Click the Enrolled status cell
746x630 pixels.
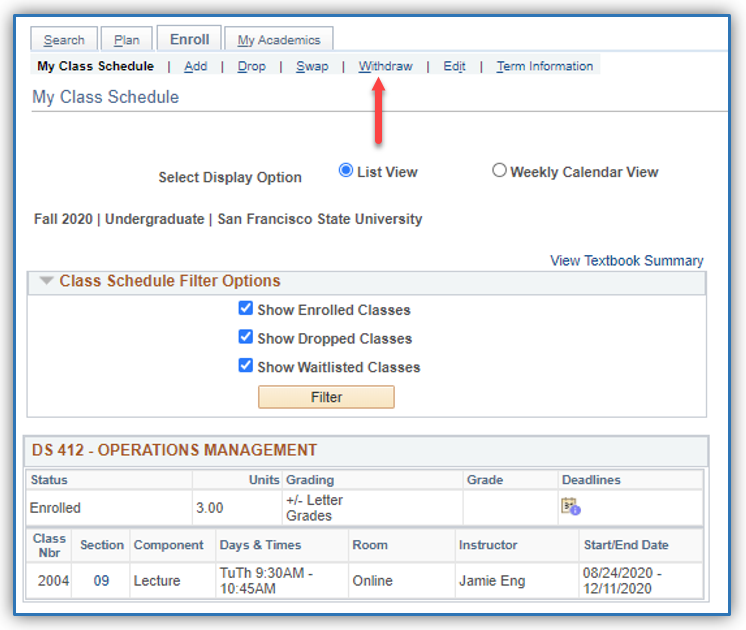tap(109, 508)
